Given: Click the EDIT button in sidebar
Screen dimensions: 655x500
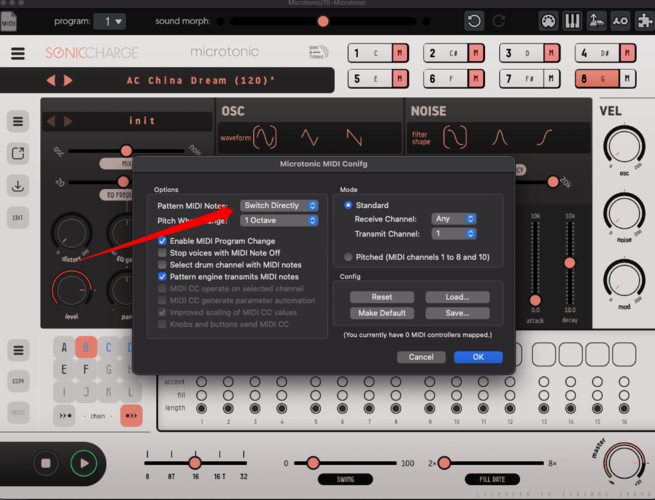Looking at the screenshot, I should pyautogui.click(x=18, y=218).
